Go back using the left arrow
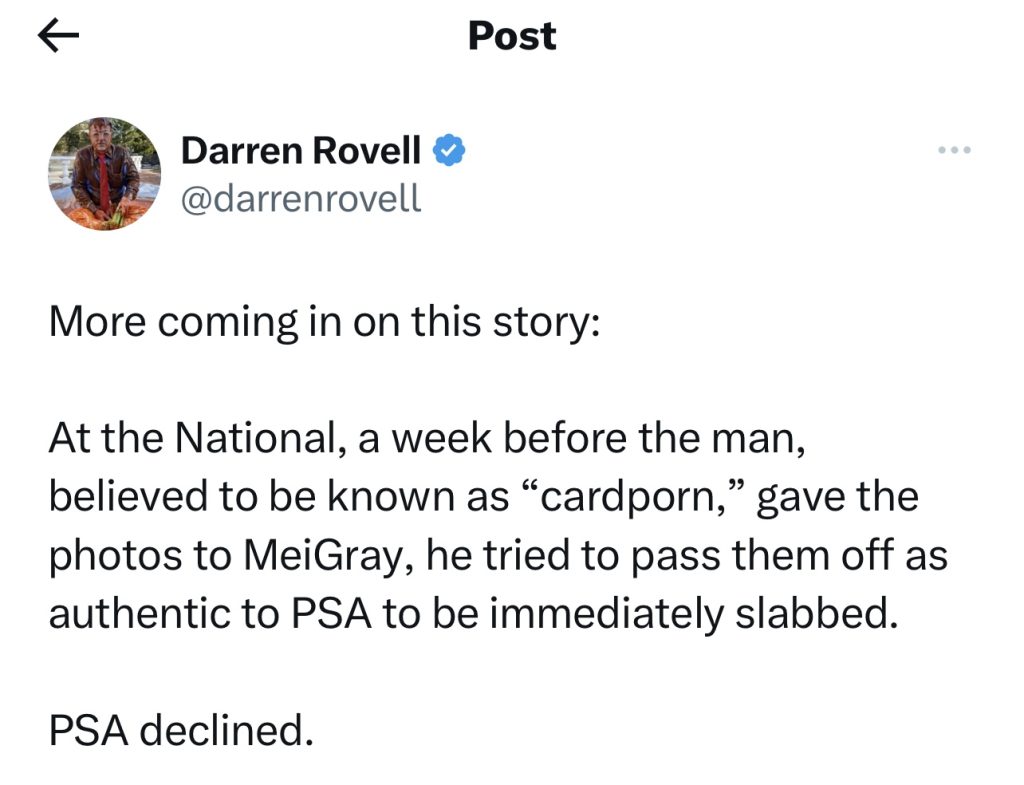This screenshot has width=1024, height=785. click(58, 35)
